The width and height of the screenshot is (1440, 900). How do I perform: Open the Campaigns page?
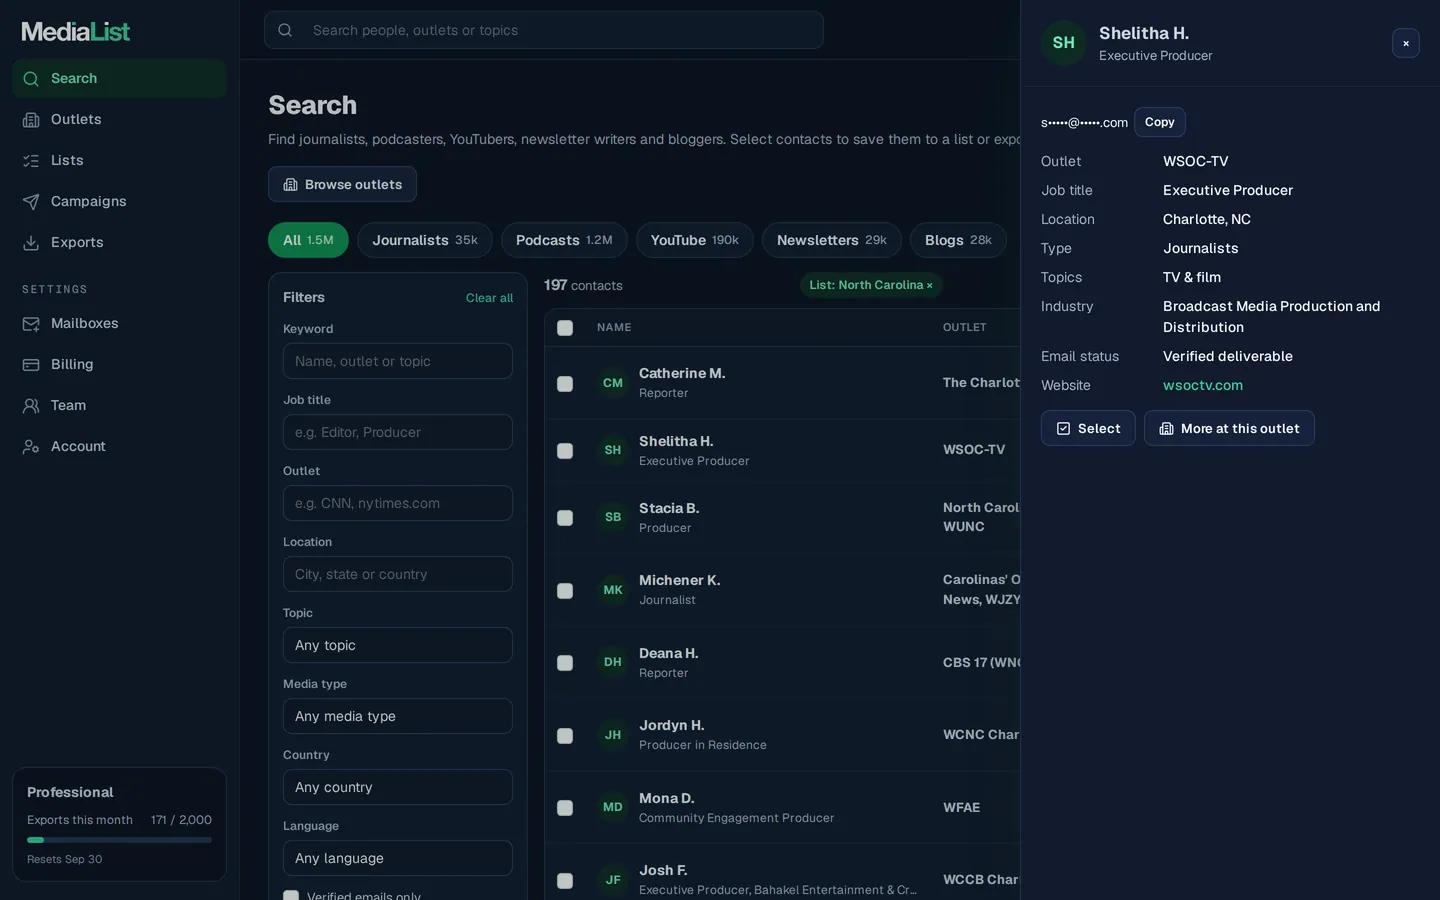(x=119, y=201)
